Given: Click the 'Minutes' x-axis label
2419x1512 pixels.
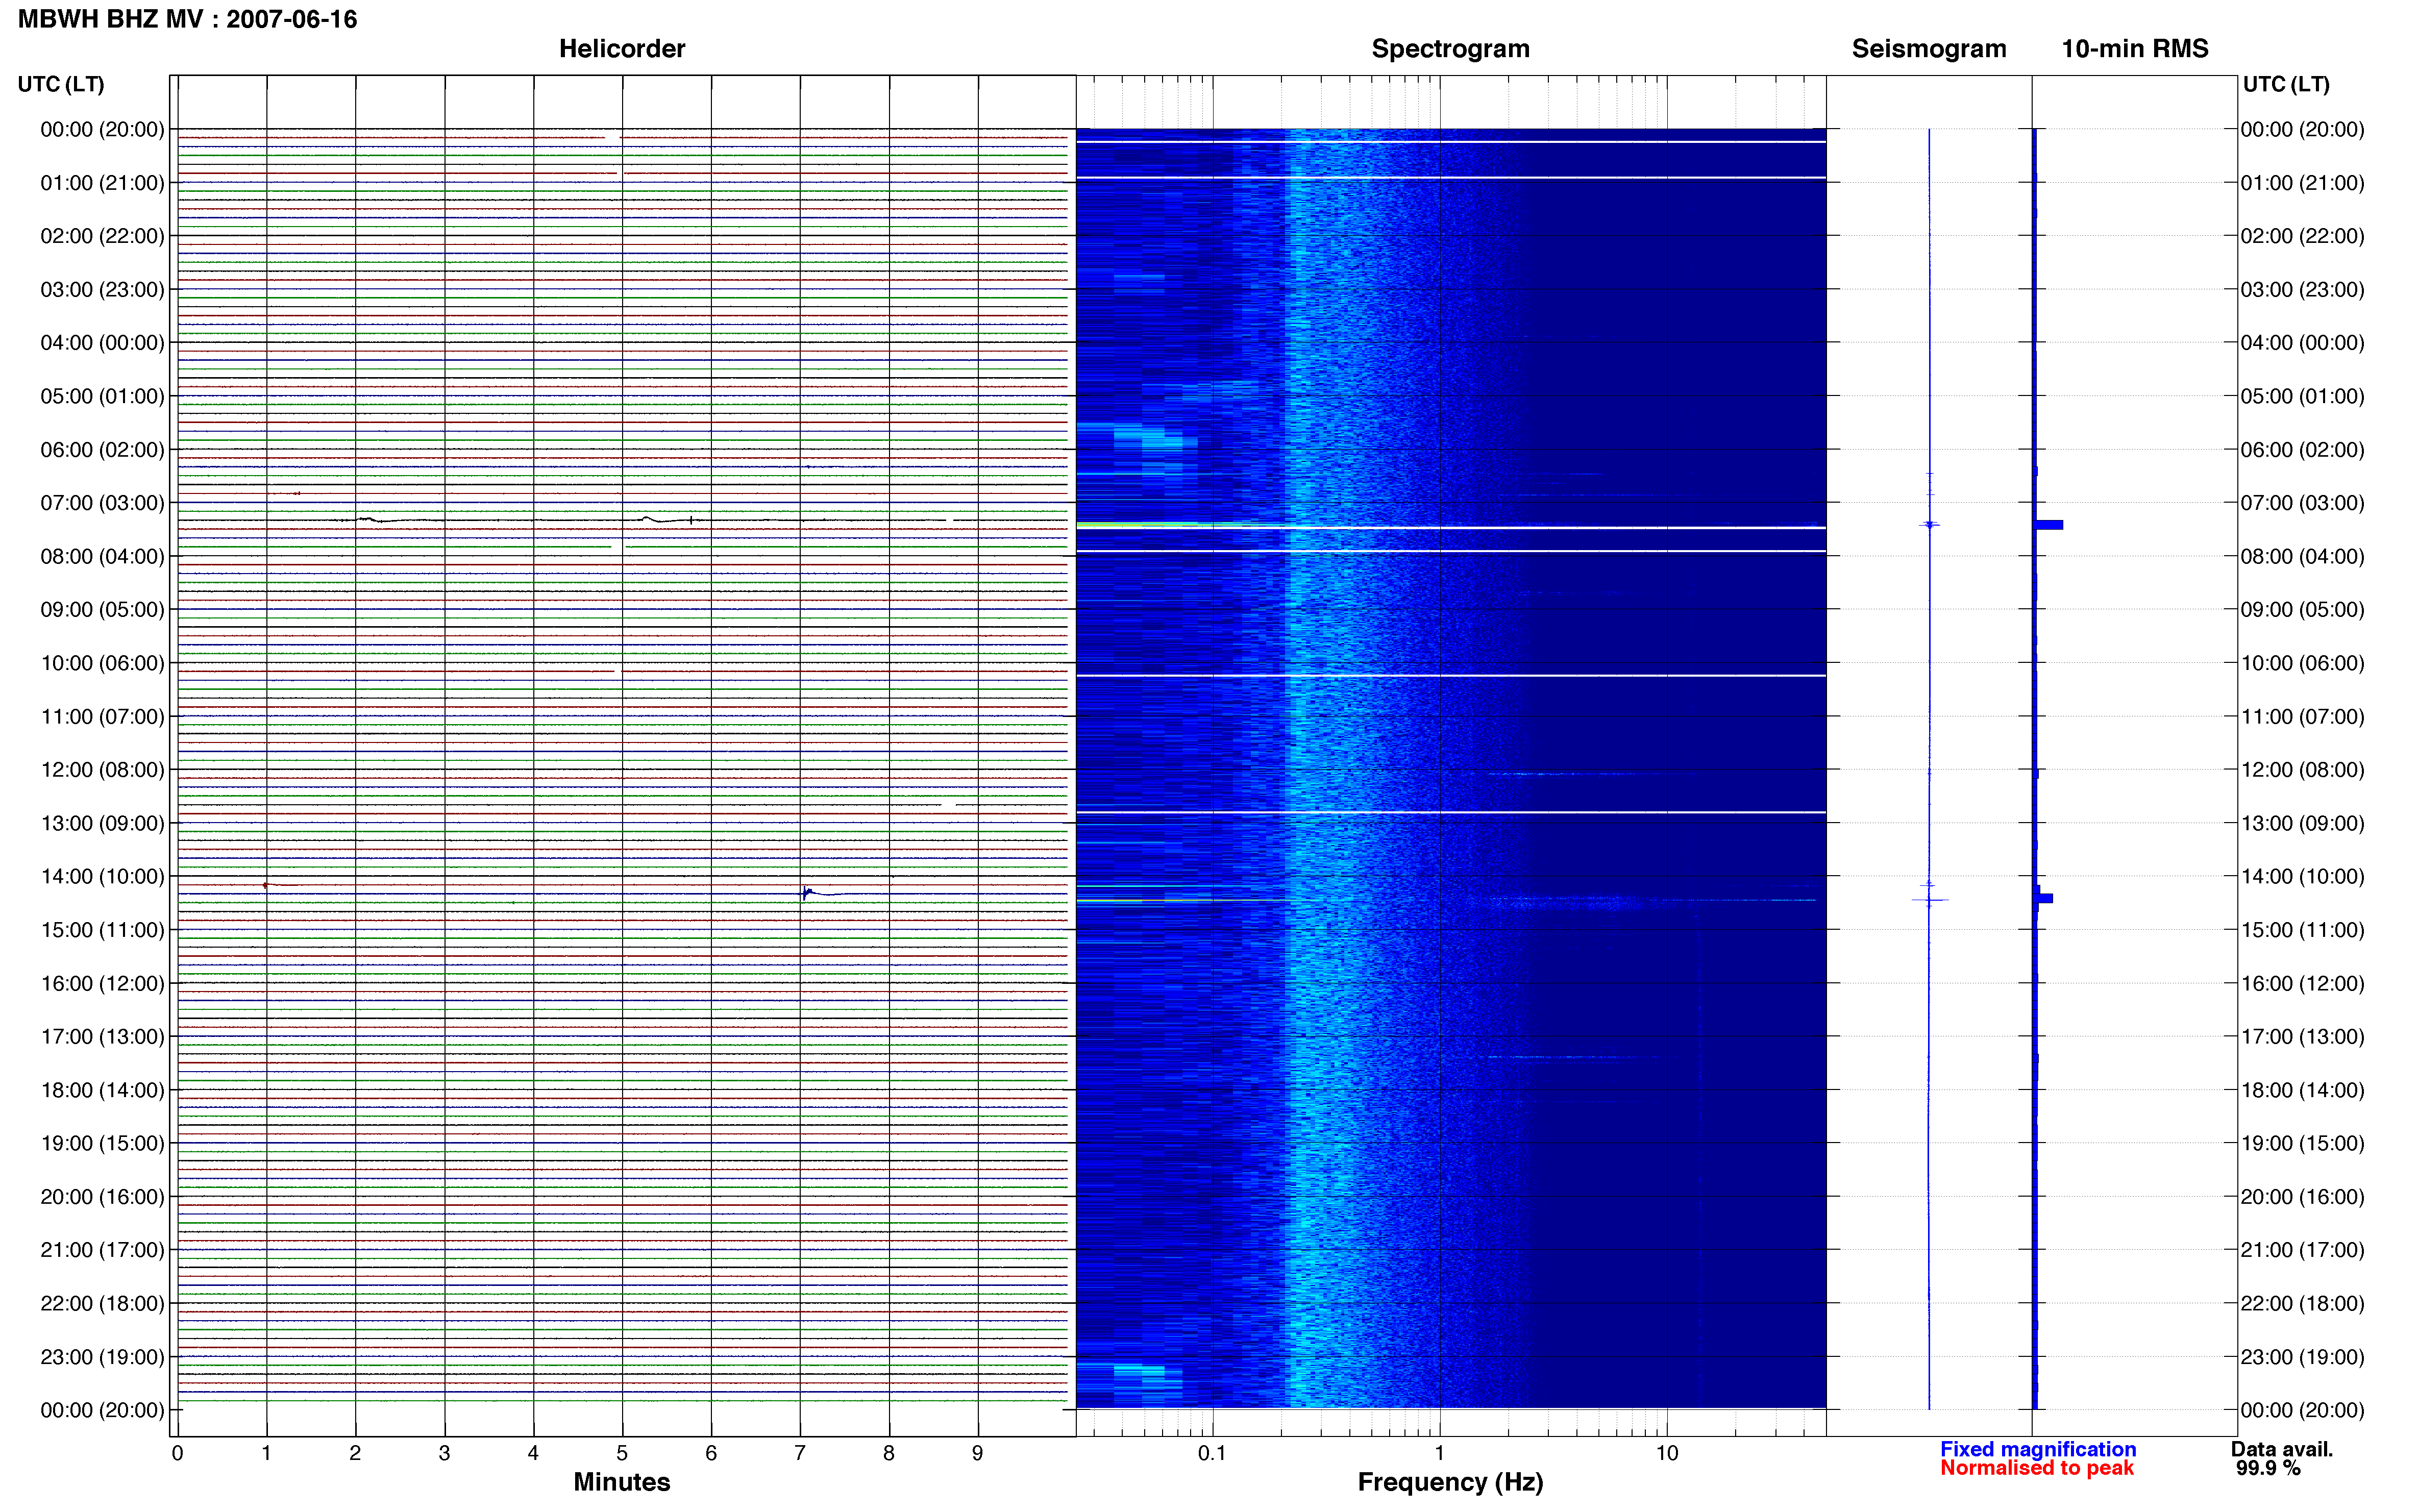Looking at the screenshot, I should [621, 1482].
